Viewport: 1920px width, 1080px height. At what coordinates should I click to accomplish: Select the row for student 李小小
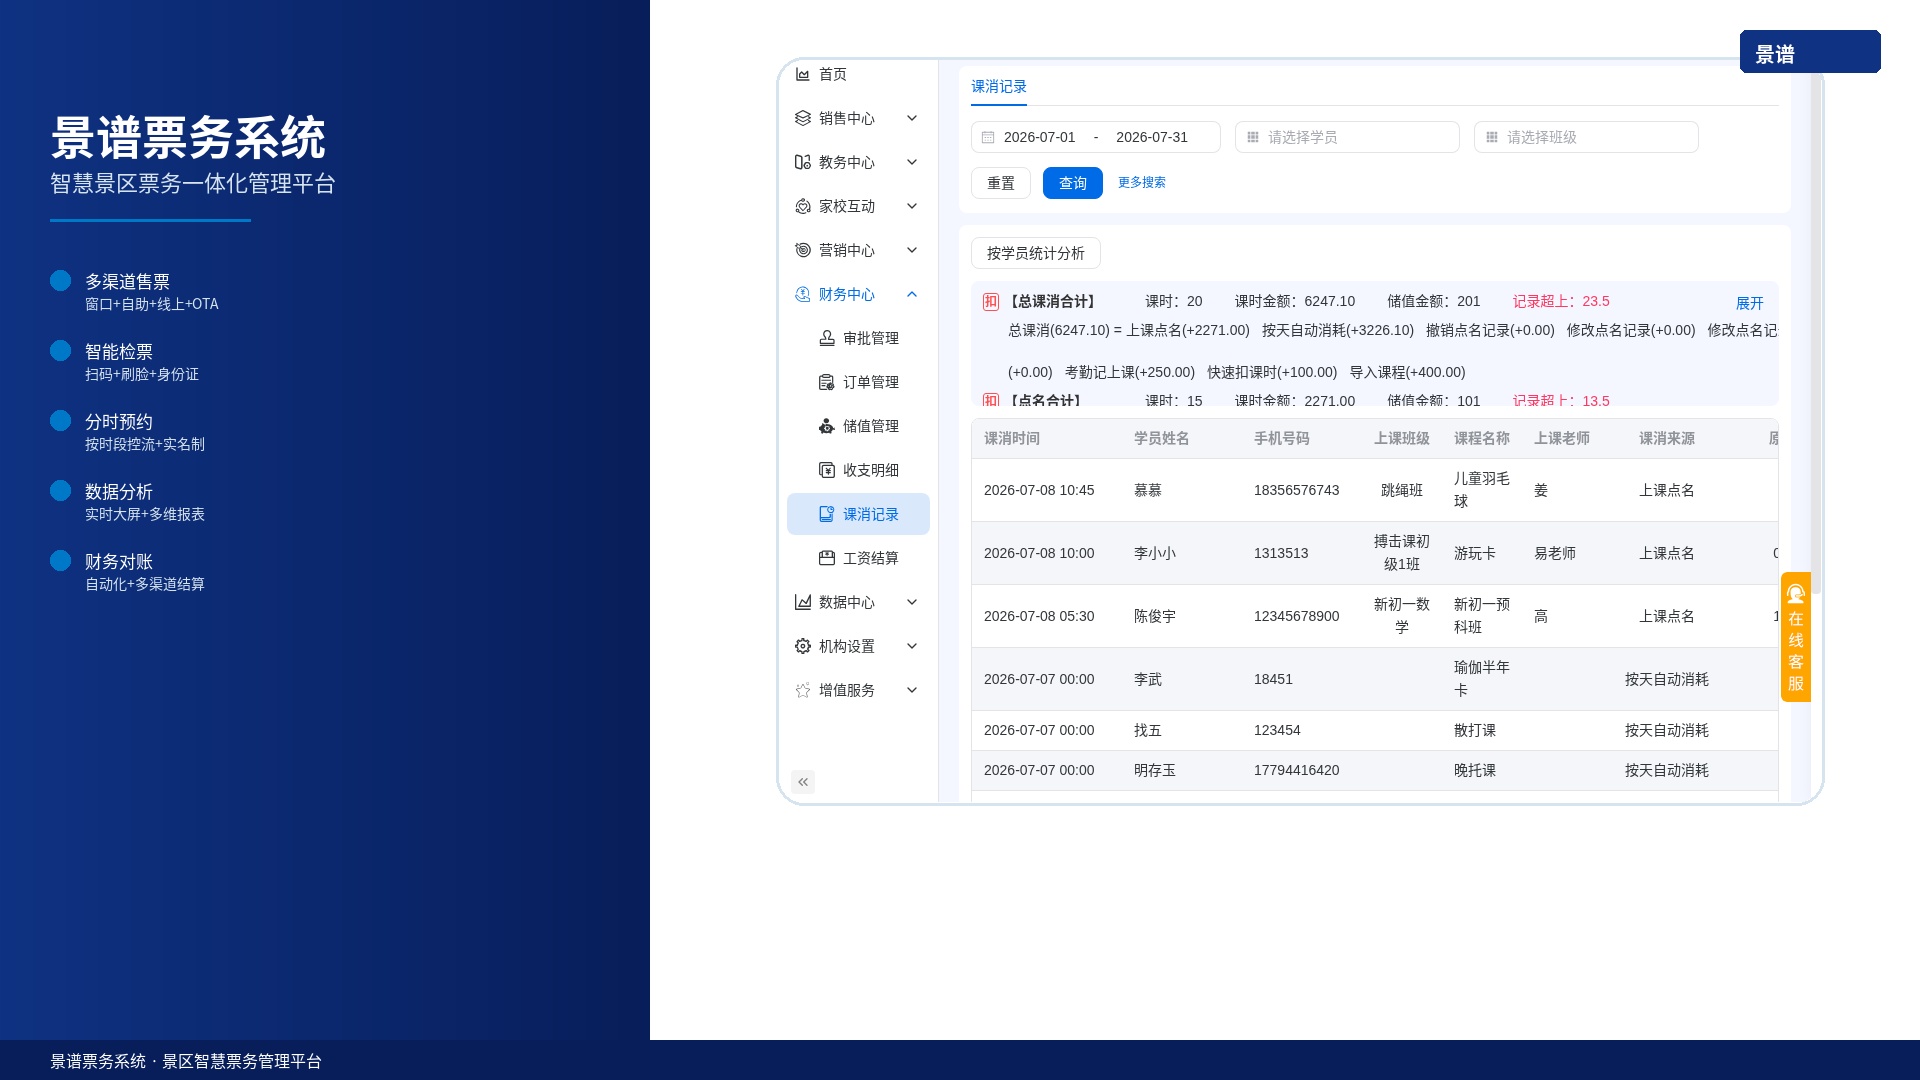click(x=1374, y=553)
